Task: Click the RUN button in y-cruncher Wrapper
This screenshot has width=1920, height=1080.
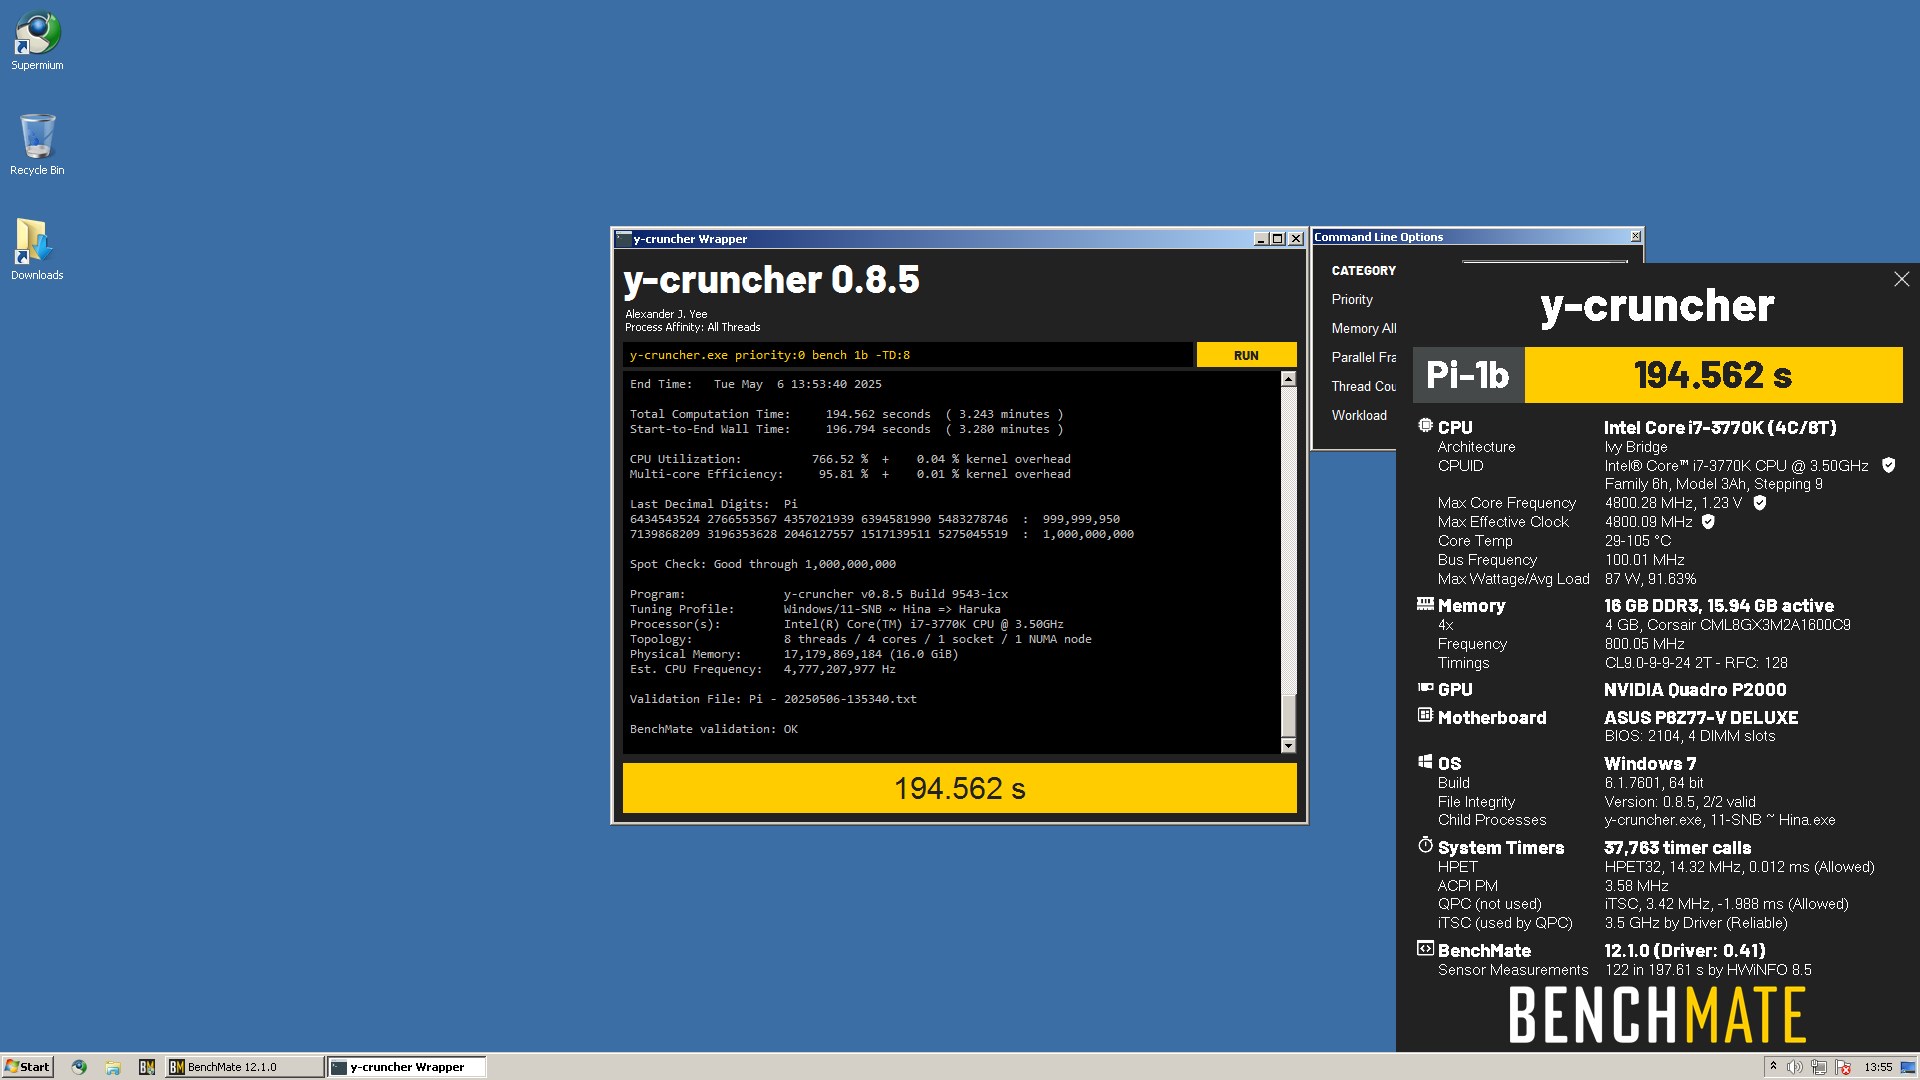Action: coord(1246,355)
